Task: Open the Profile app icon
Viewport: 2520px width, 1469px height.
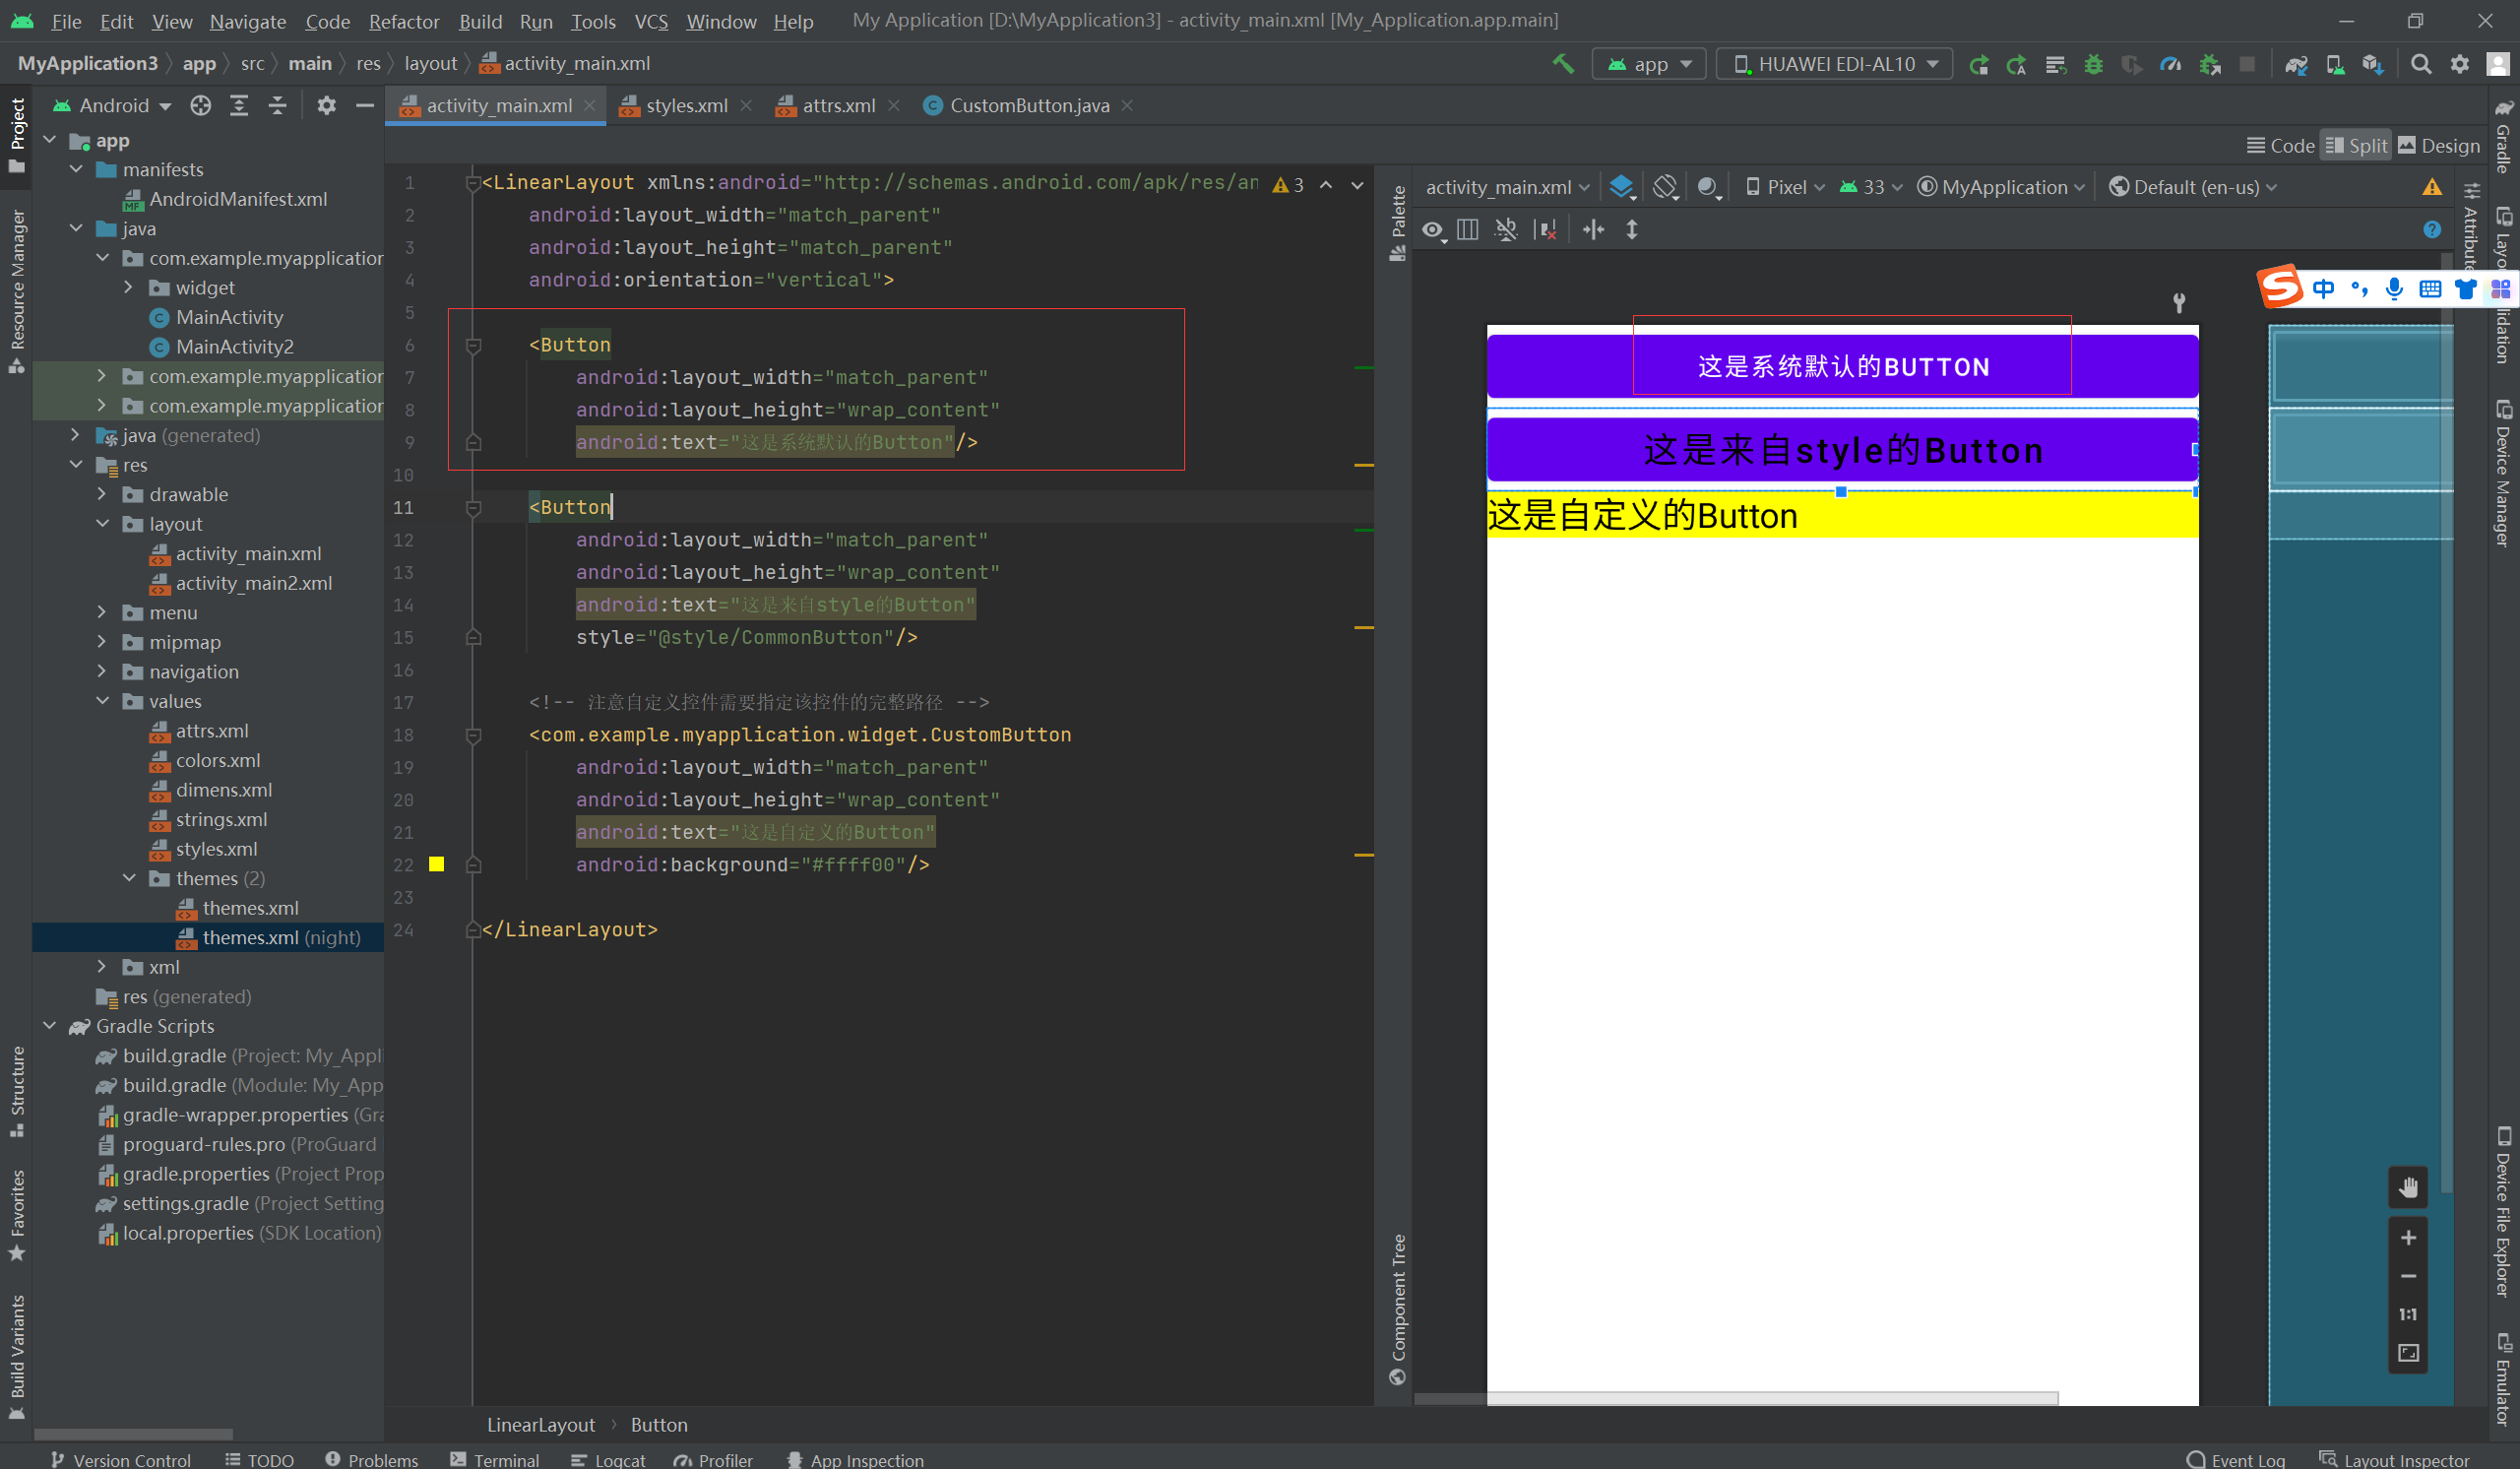Action: (2170, 64)
